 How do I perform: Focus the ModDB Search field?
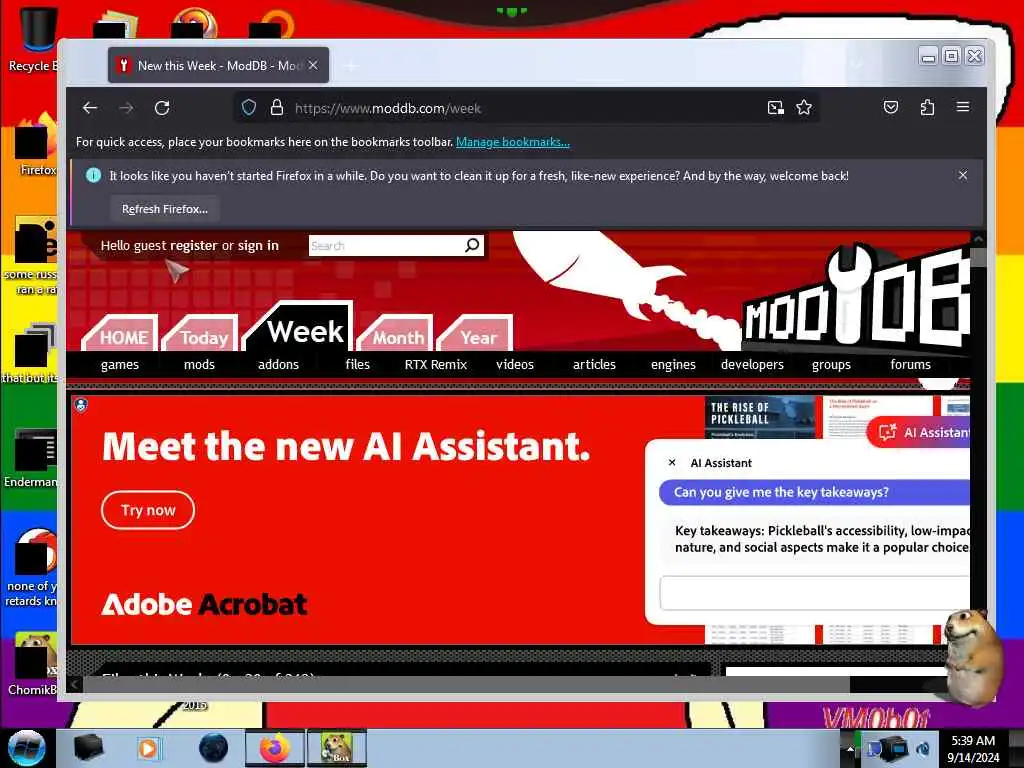coord(387,246)
